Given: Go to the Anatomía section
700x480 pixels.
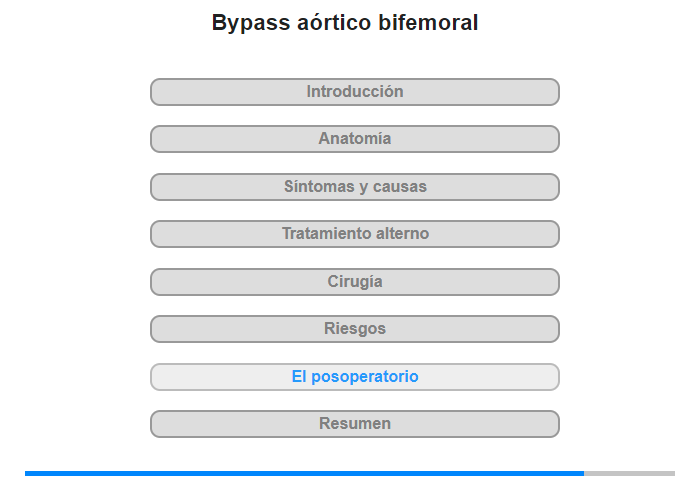Looking at the screenshot, I should tap(354, 139).
